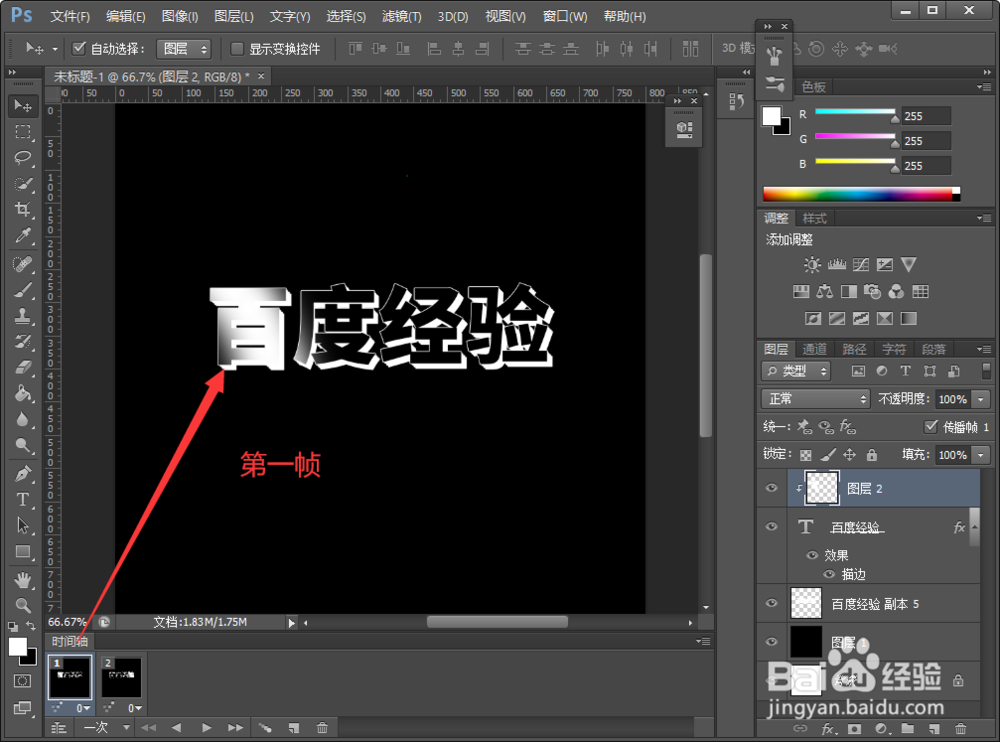Duplicate selected frame in timeline
1000x742 pixels.
point(293,727)
